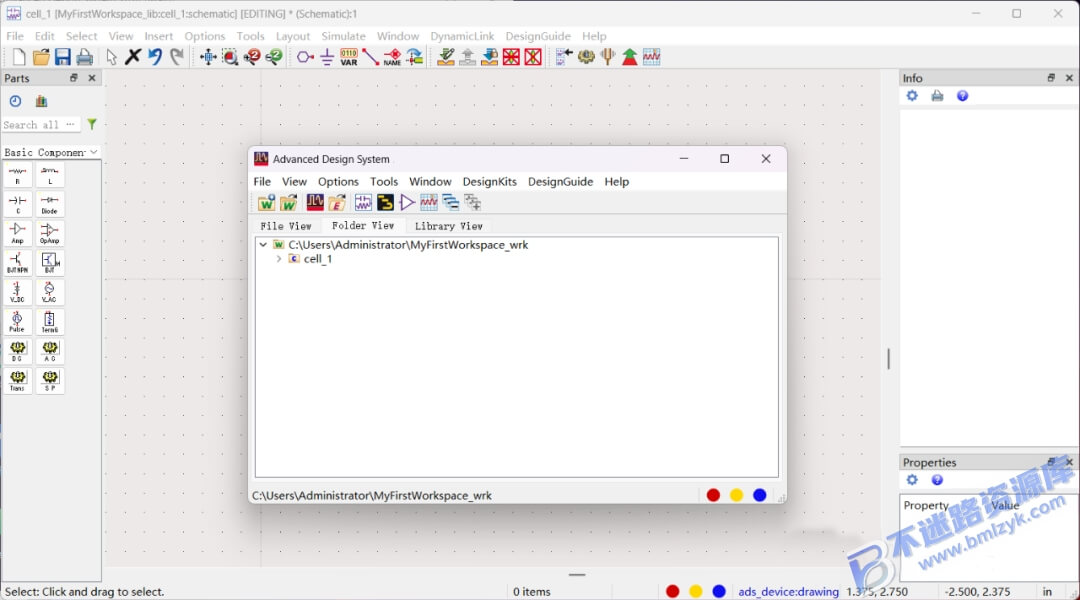1080x600 pixels.
Task: Close the Parts panel
Action: pyautogui.click(x=92, y=78)
